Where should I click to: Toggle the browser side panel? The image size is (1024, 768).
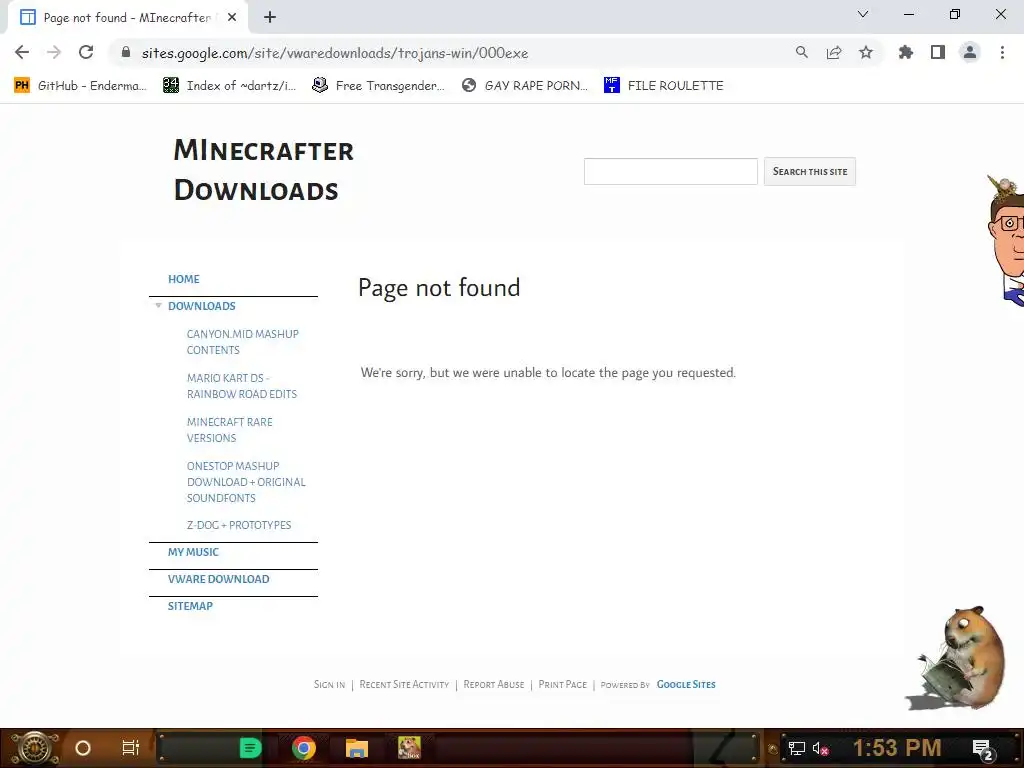click(938, 52)
